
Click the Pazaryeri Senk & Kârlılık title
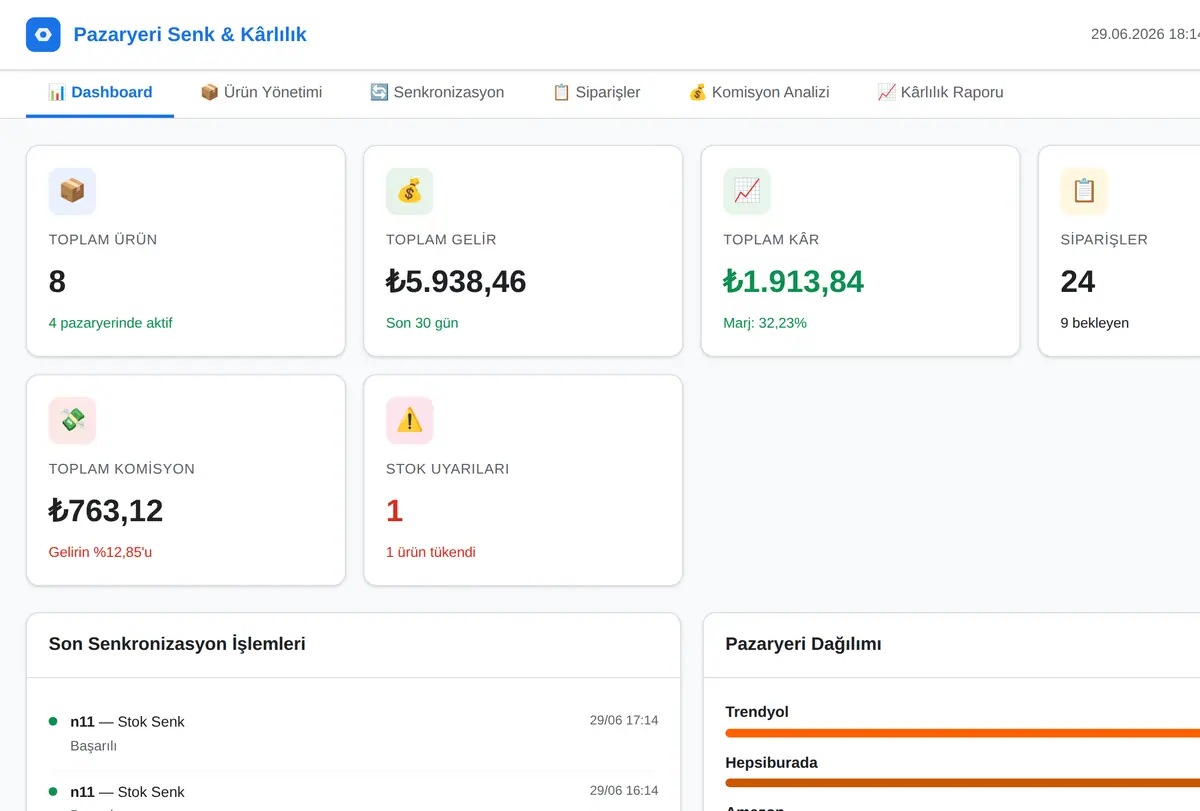(190, 35)
